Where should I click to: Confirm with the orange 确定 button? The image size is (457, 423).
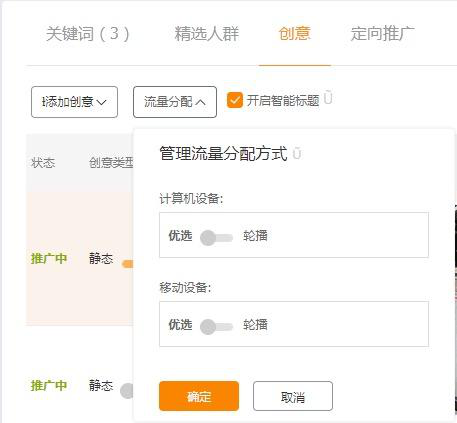pyautogui.click(x=199, y=396)
